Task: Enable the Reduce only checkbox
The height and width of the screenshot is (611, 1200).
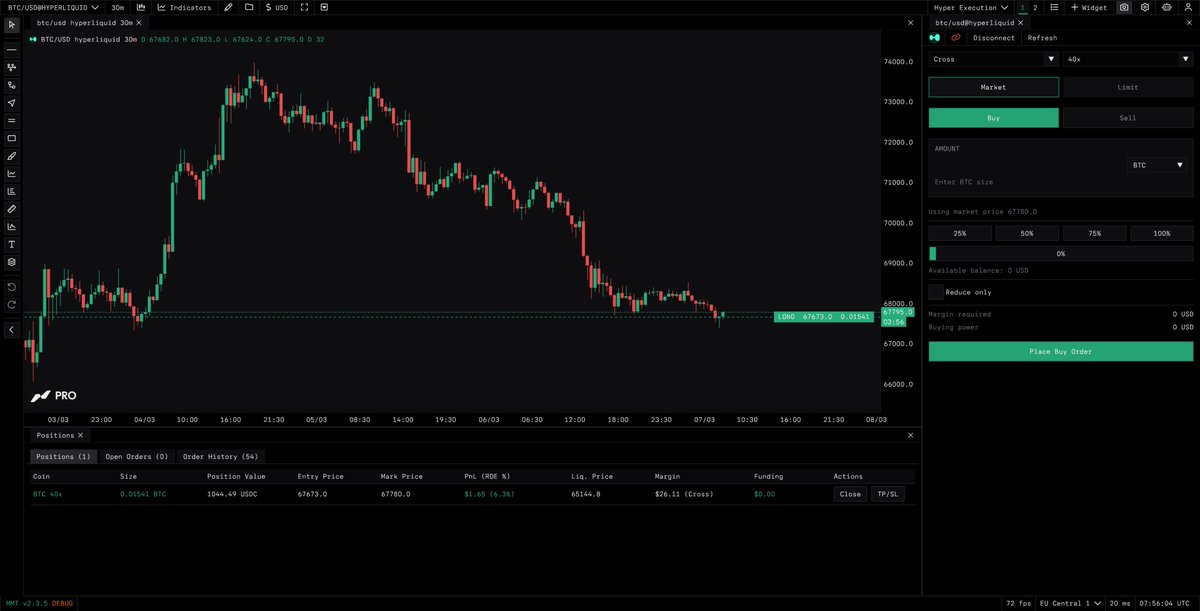Action: tap(936, 292)
